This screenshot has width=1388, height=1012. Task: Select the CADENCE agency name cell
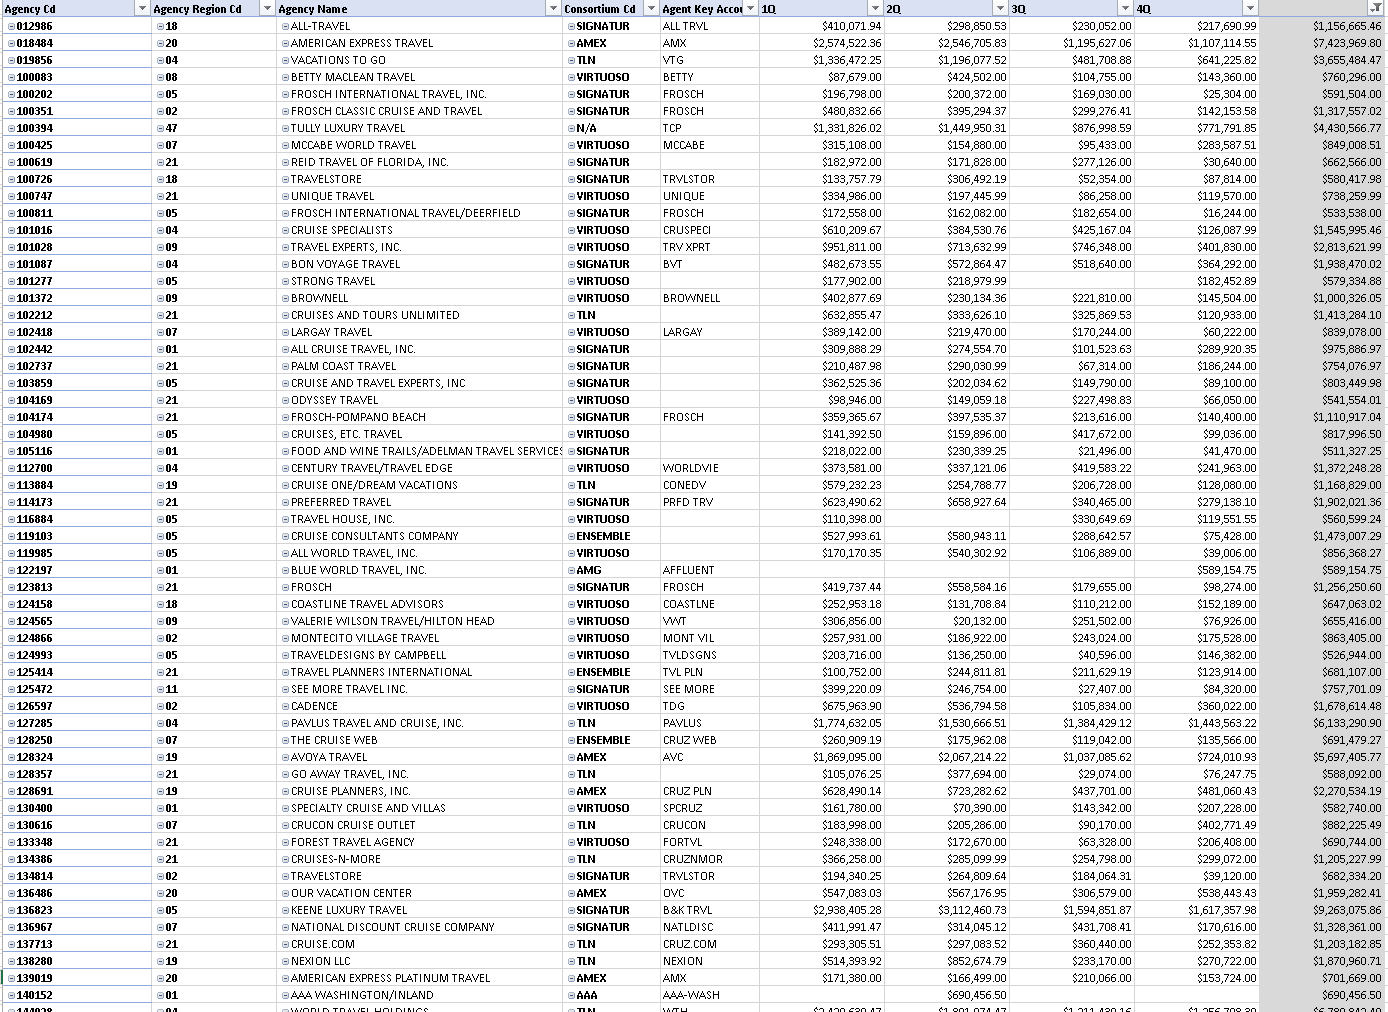point(420,706)
